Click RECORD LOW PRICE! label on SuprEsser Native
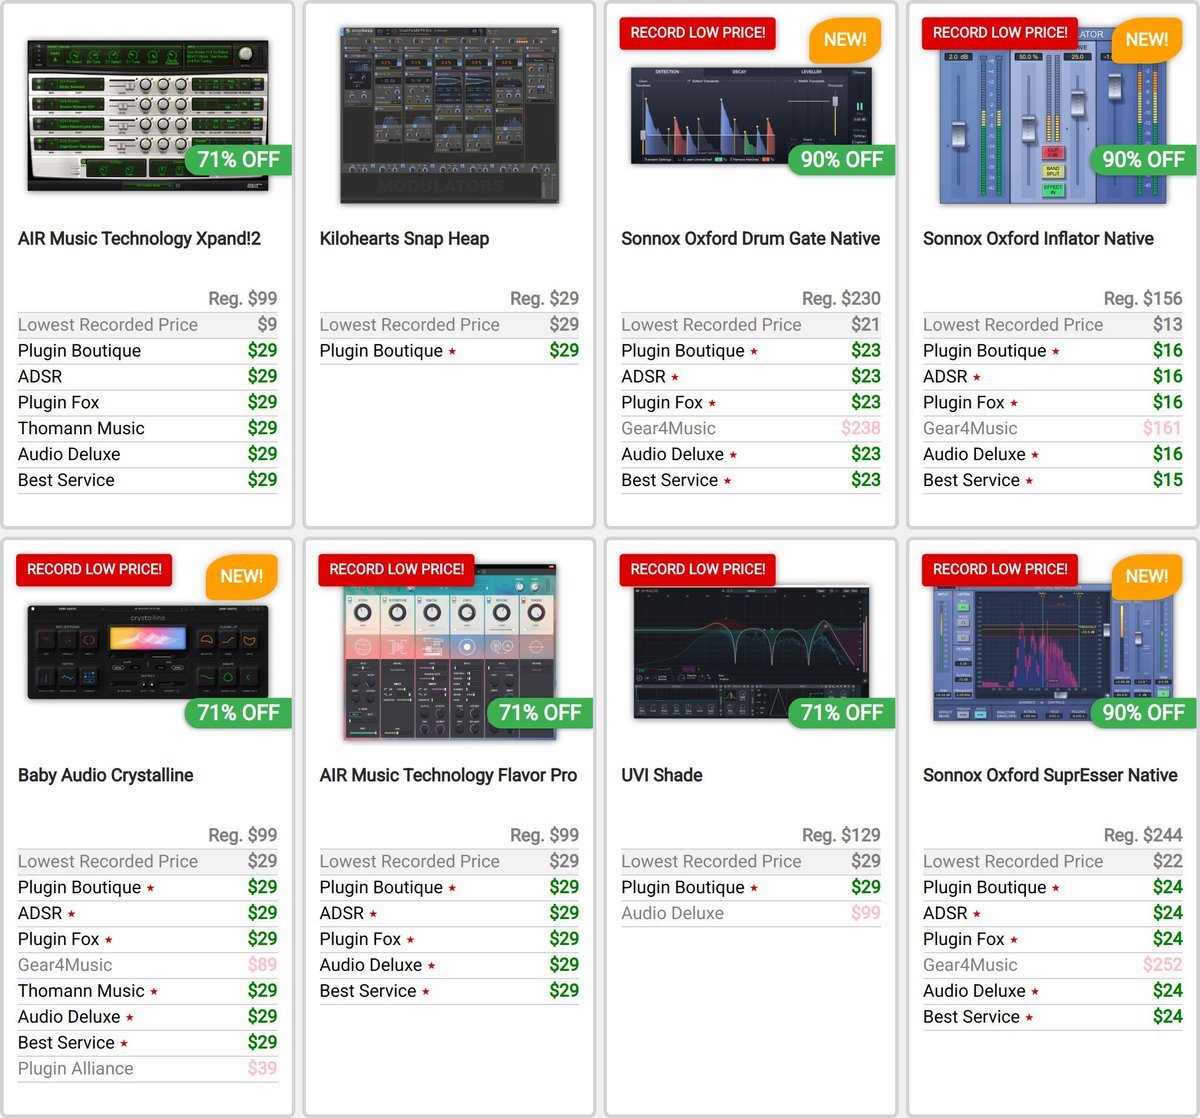This screenshot has width=1200, height=1118. point(1000,569)
